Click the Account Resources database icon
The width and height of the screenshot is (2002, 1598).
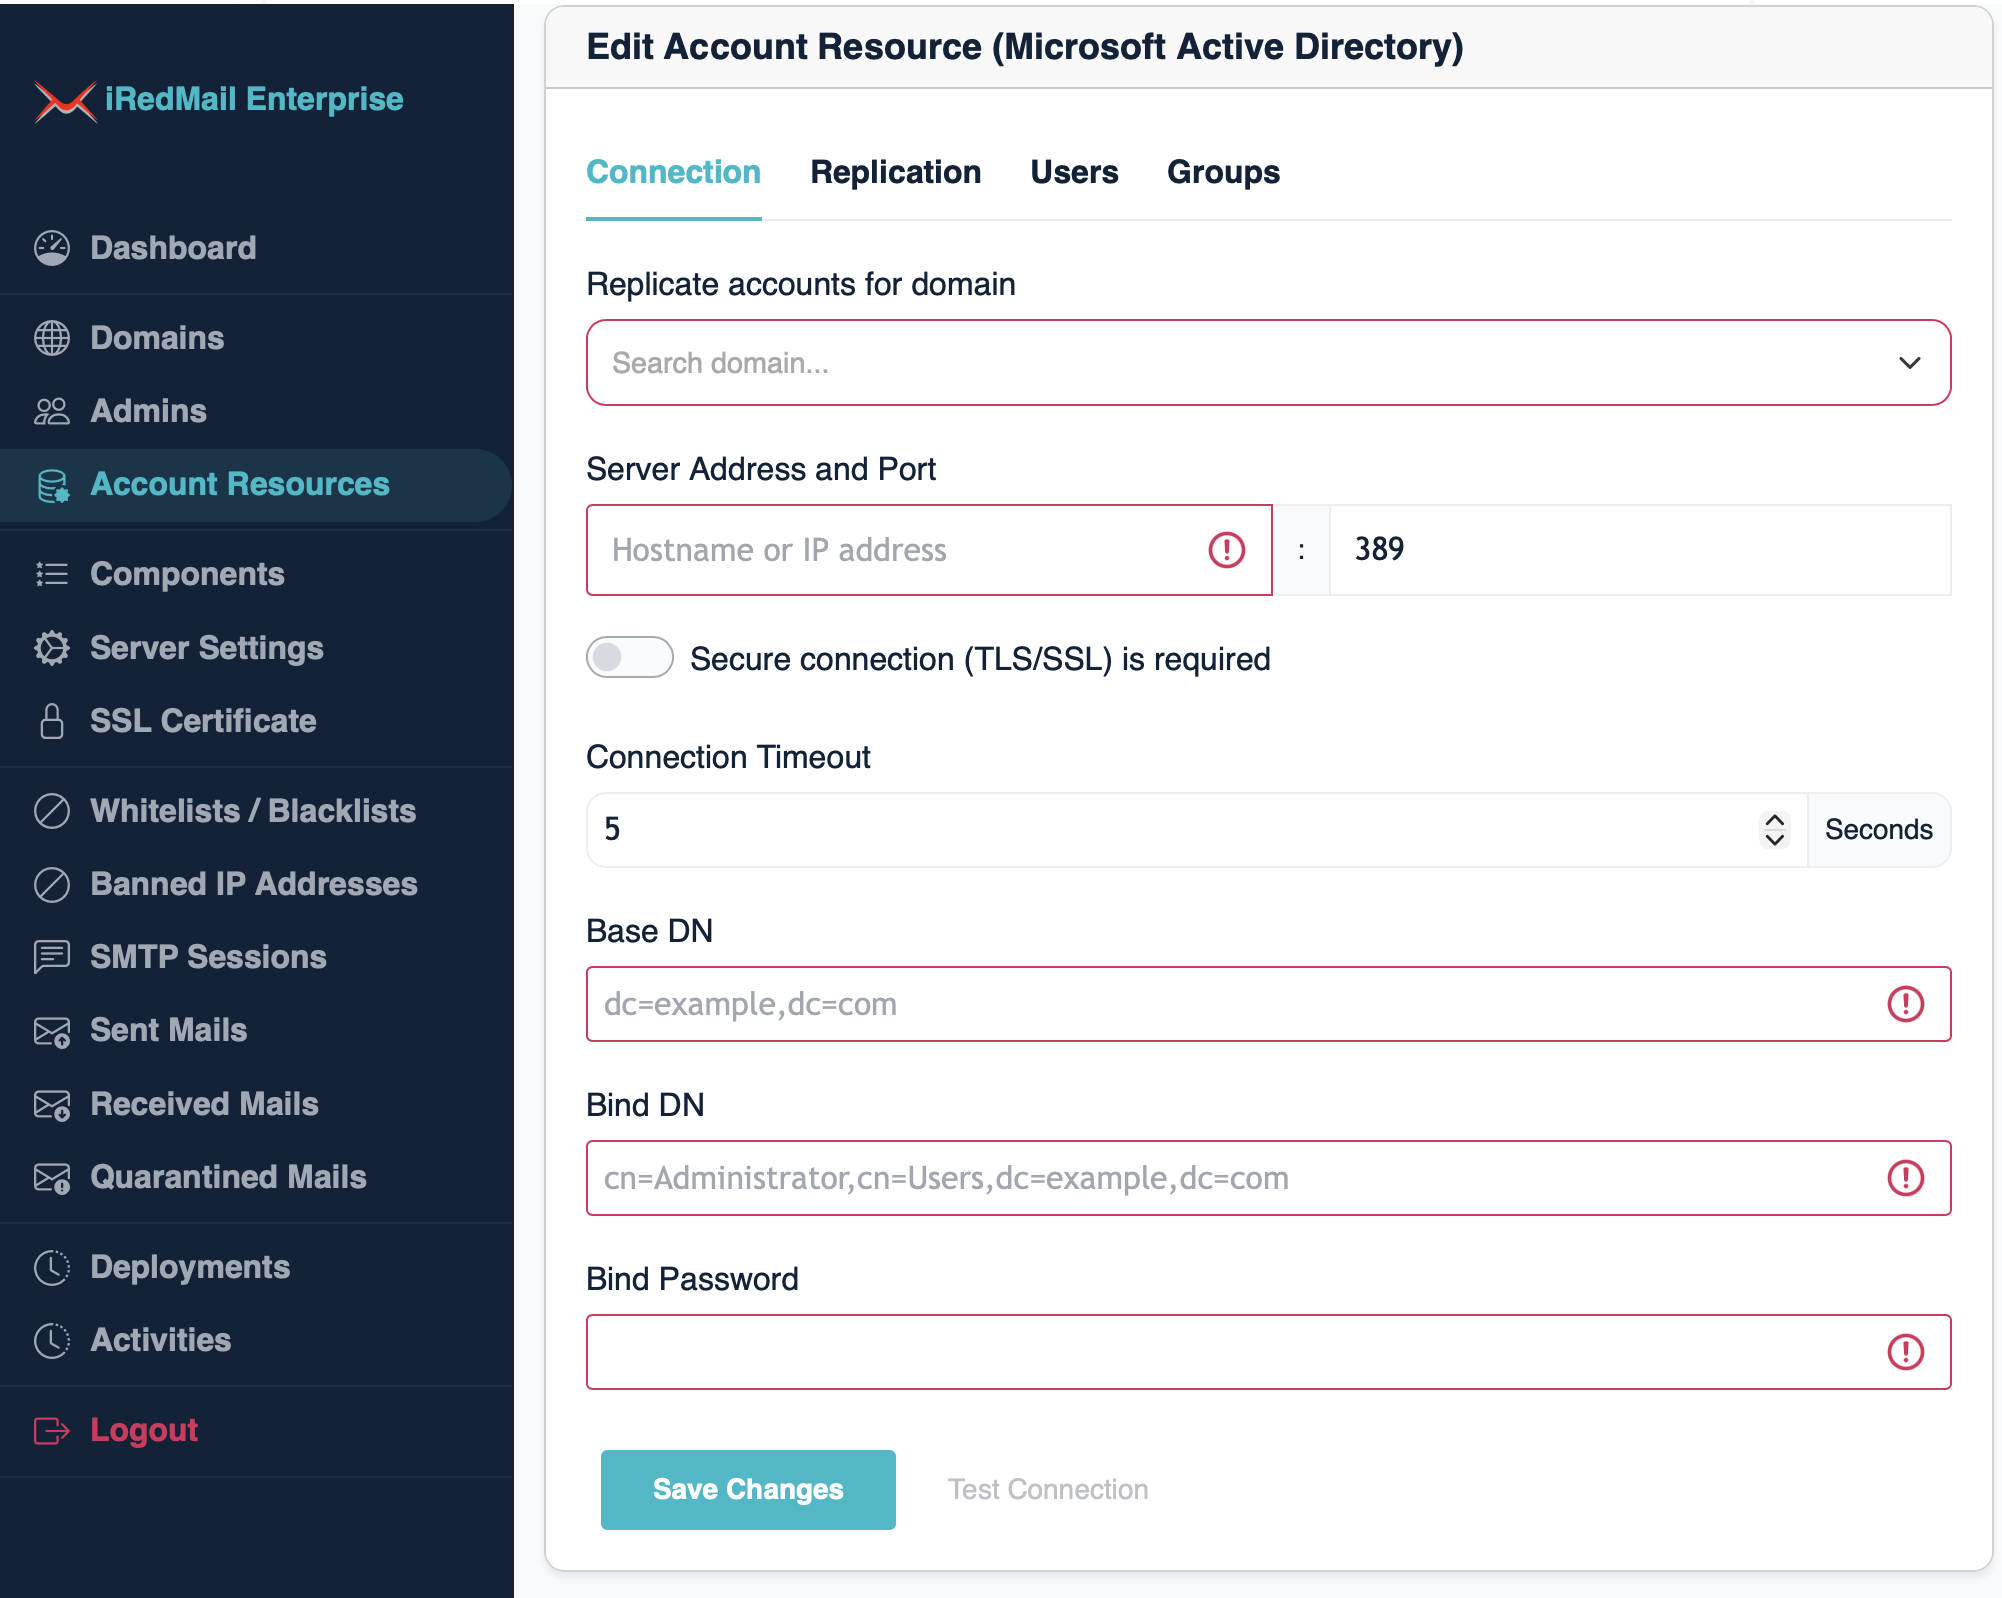click(52, 485)
